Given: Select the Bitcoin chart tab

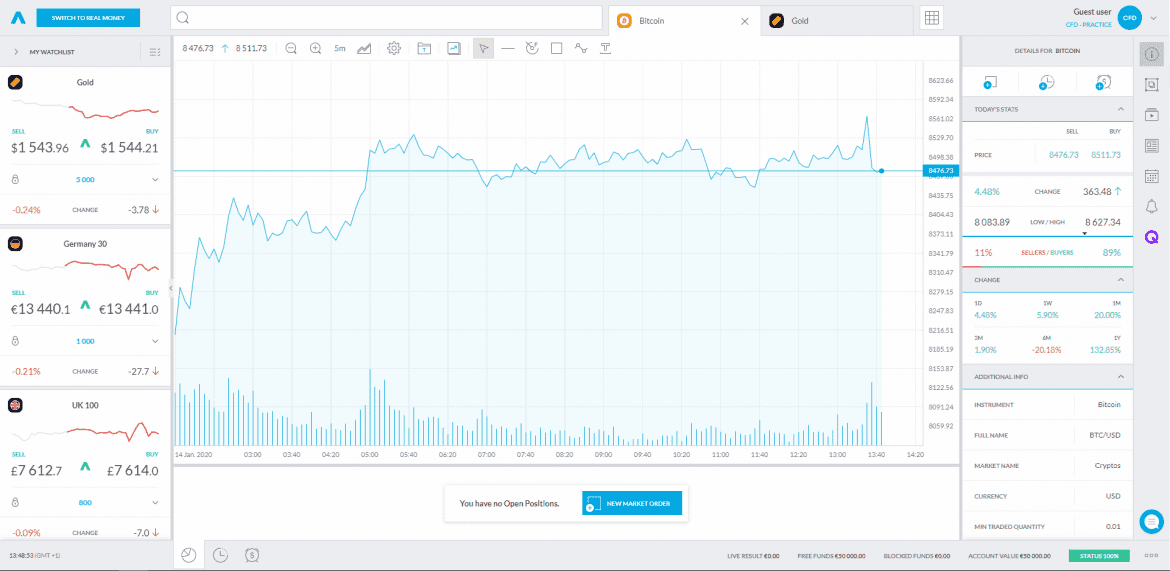Looking at the screenshot, I should (x=680, y=20).
